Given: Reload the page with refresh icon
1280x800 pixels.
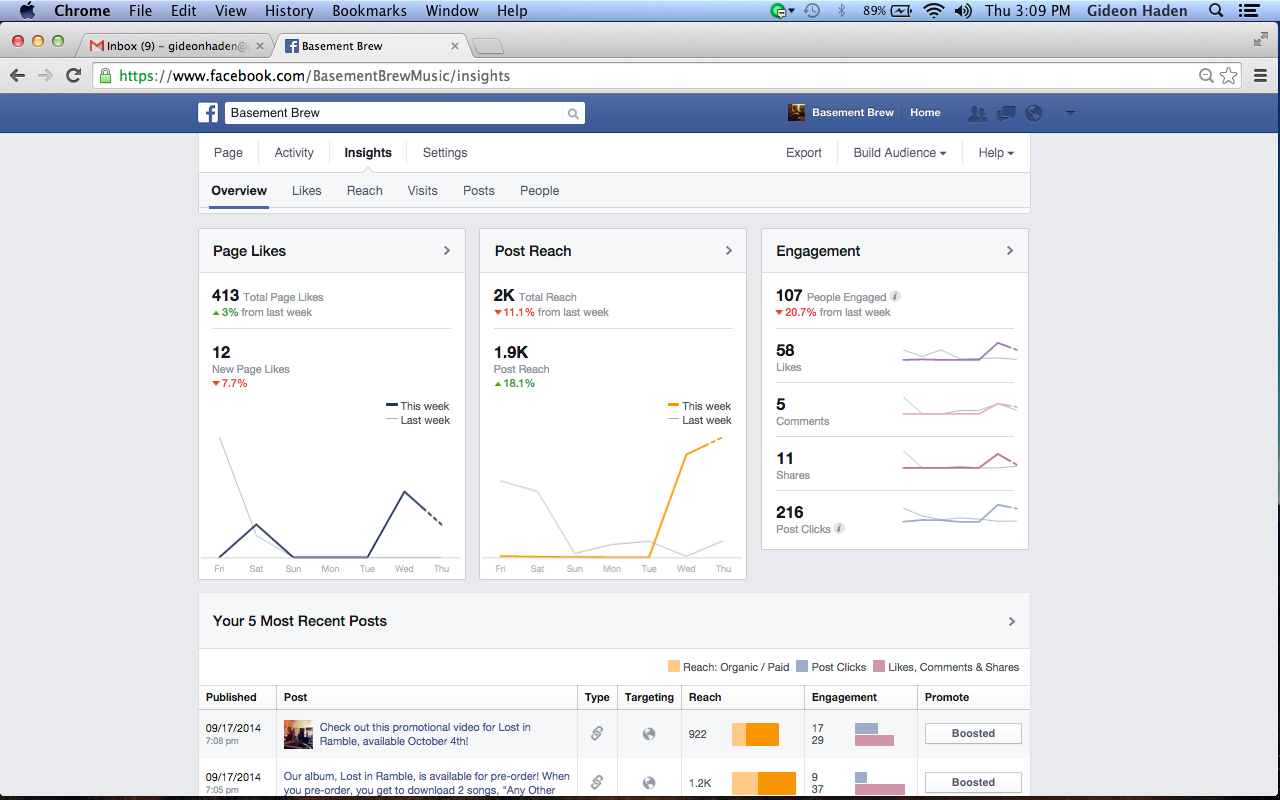Looking at the screenshot, I should click(73, 75).
